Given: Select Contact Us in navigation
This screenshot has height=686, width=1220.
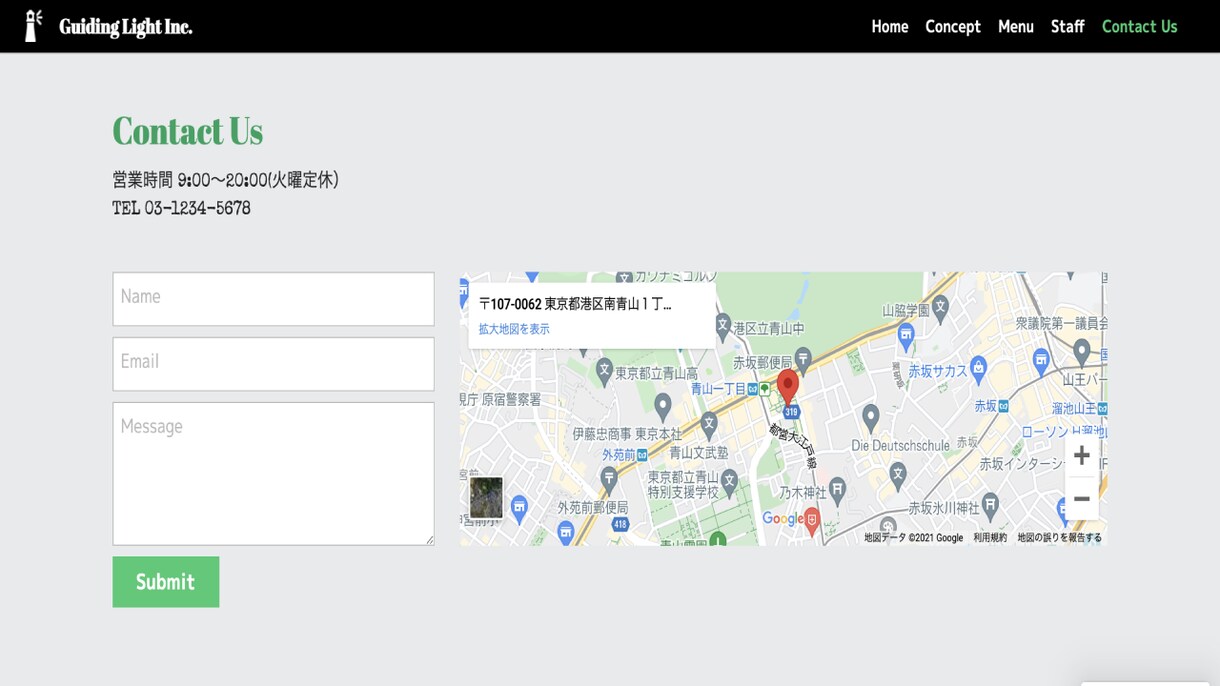Looking at the screenshot, I should coord(1140,27).
